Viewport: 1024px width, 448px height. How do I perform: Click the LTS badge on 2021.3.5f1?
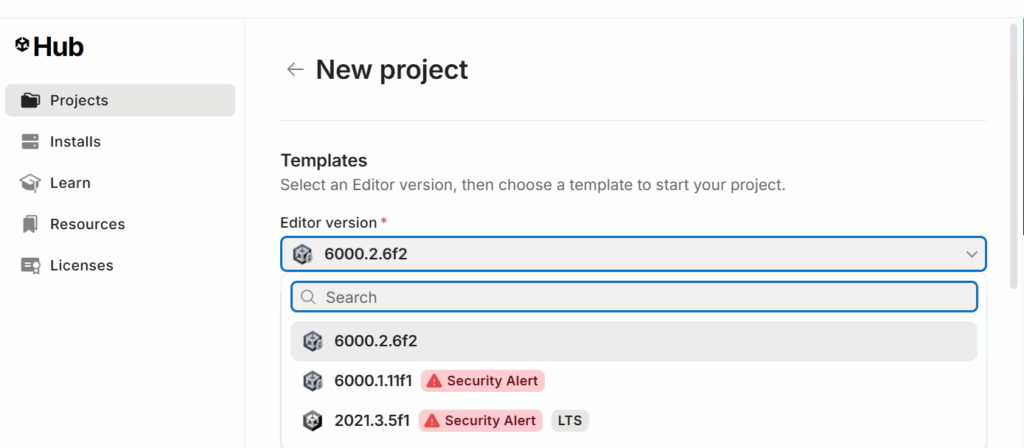click(570, 420)
